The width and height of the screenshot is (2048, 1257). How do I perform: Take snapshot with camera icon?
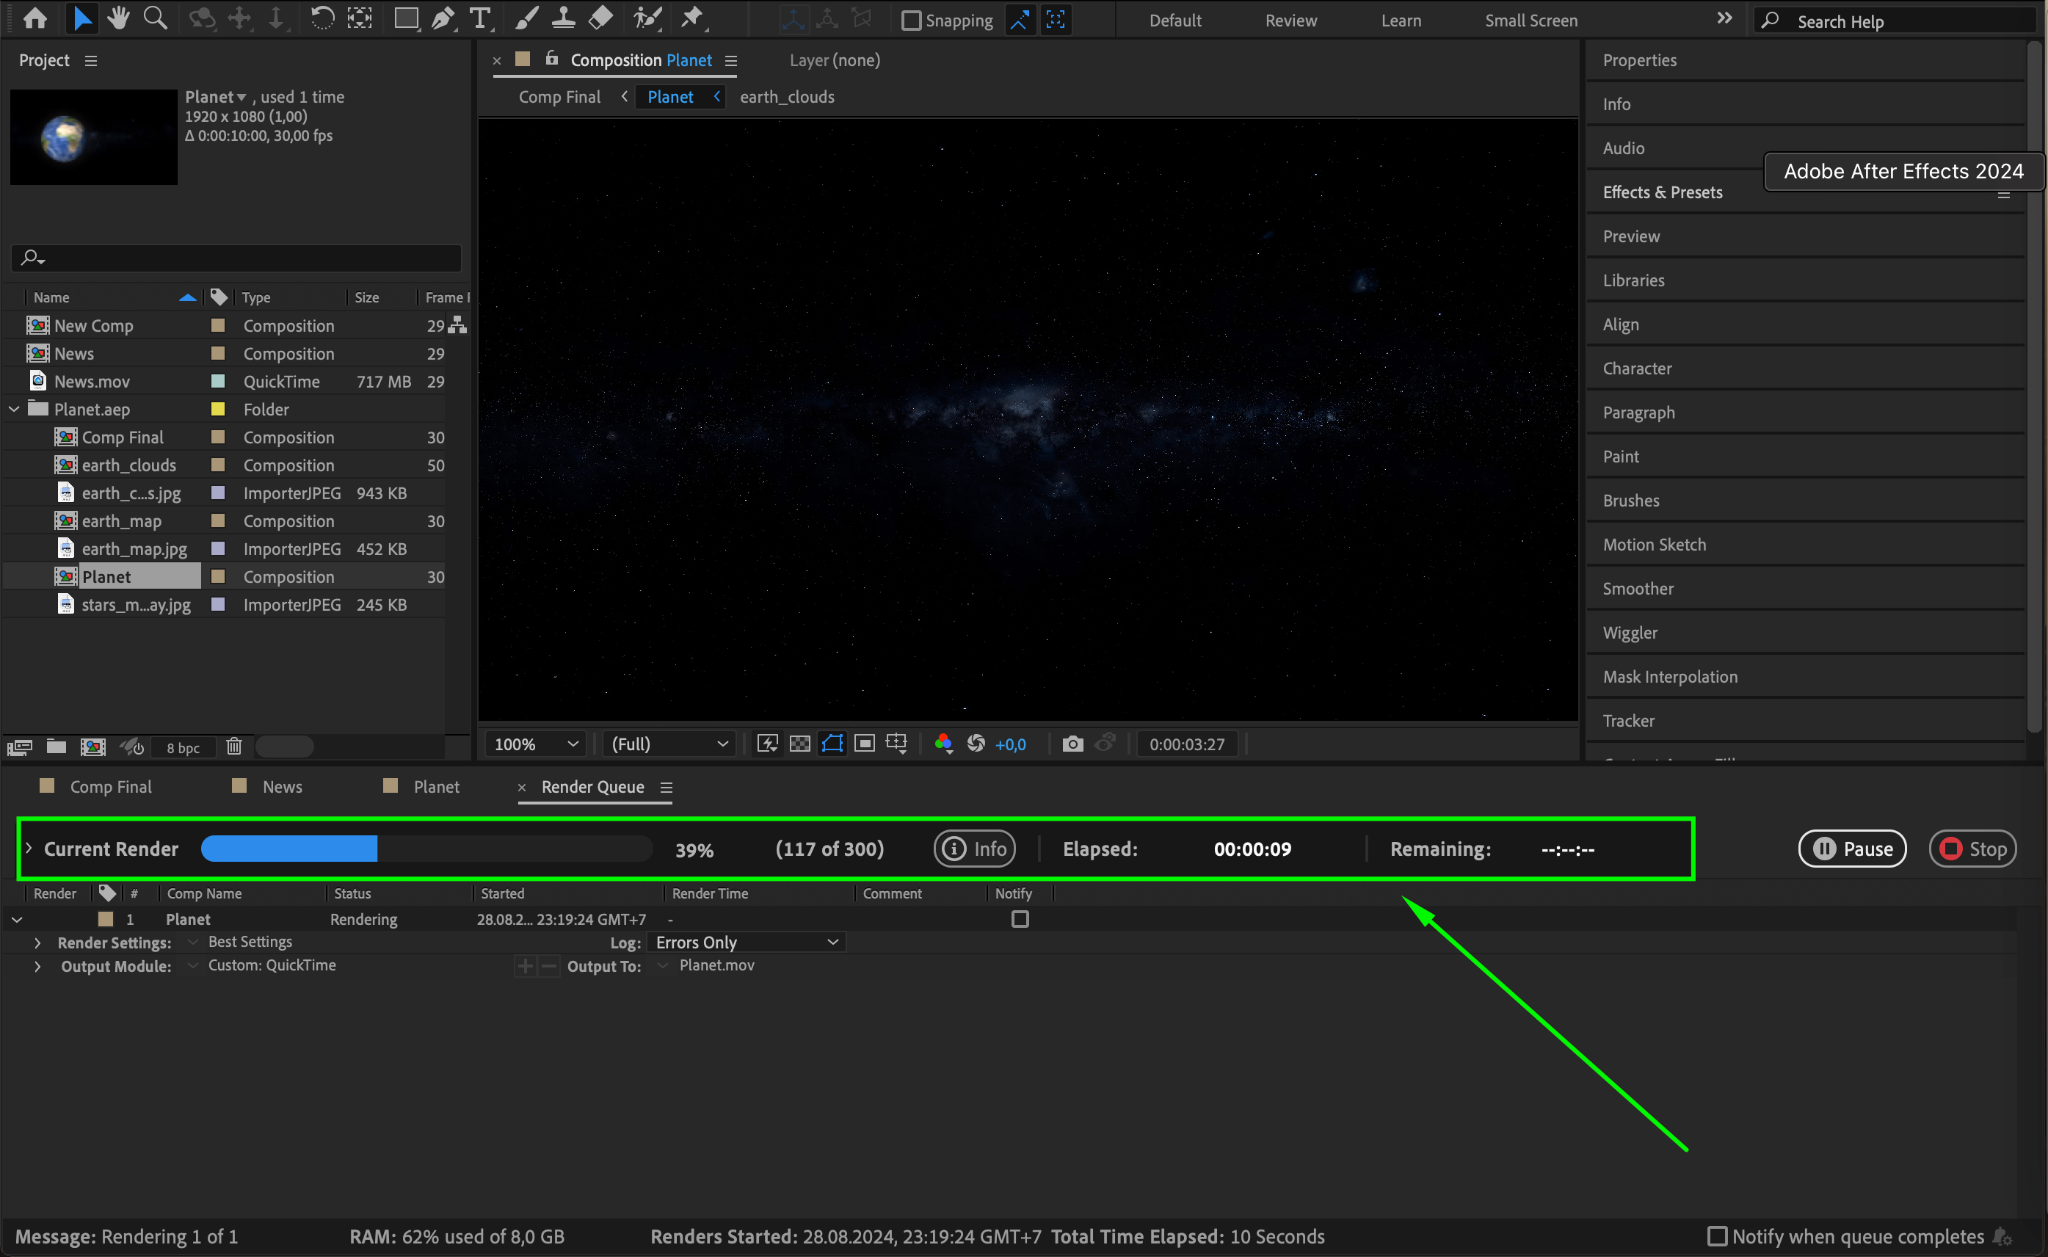pos(1072,744)
